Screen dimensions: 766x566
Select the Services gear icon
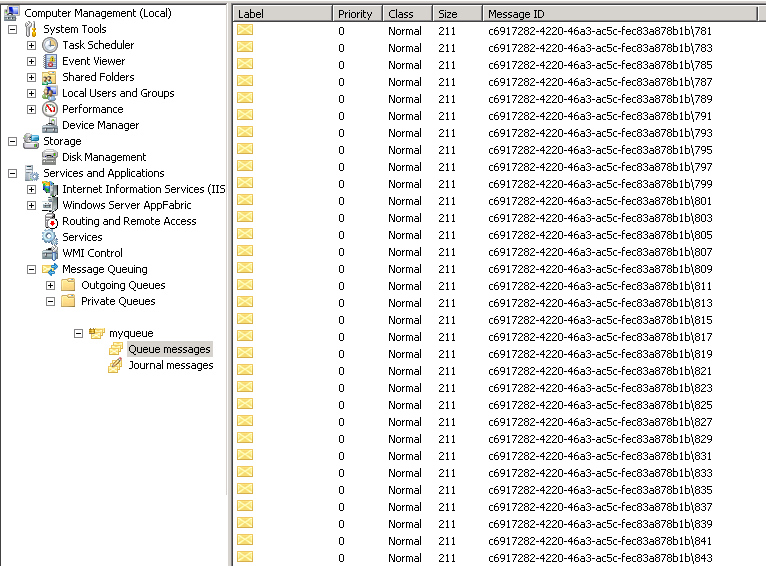click(50, 237)
